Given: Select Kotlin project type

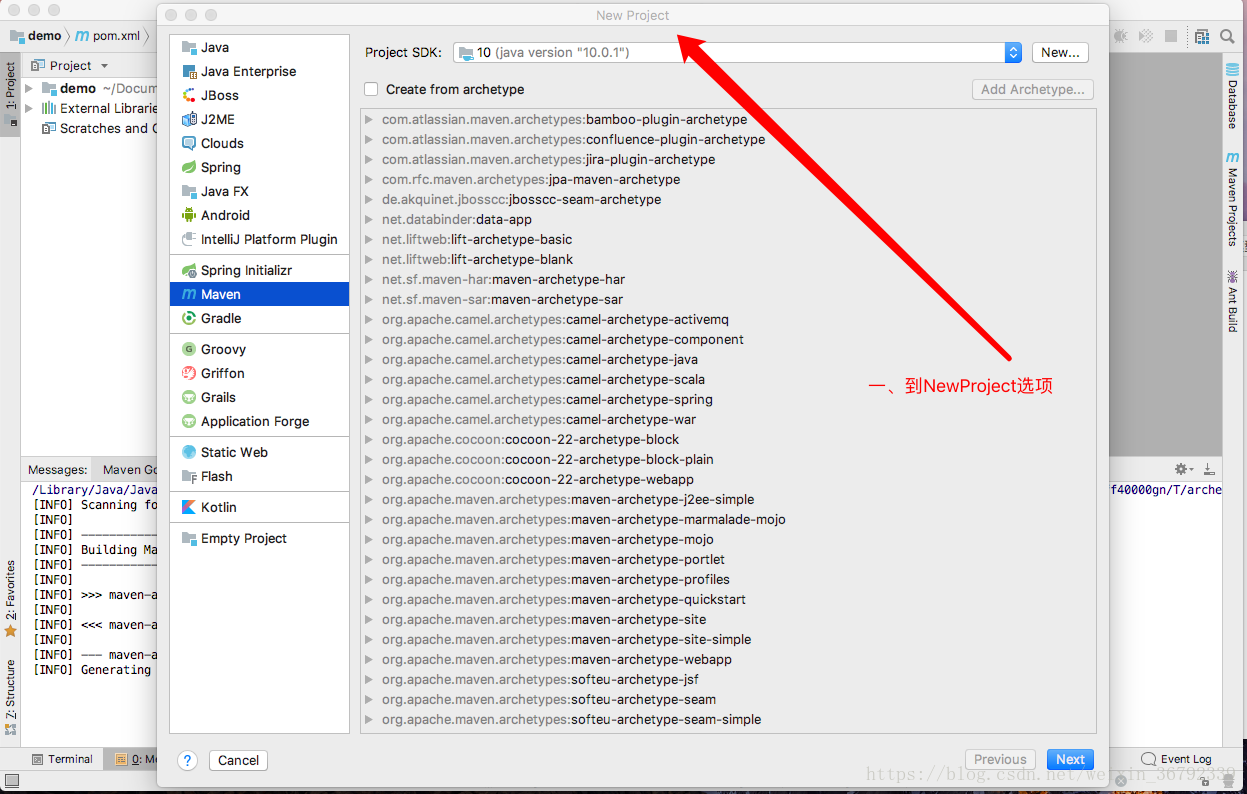Looking at the screenshot, I should point(259,507).
